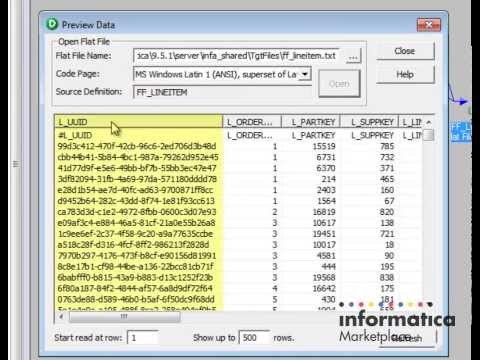Click L_PARTKEY value 19568
The height and width of the screenshot is (360, 480).
pos(324,278)
